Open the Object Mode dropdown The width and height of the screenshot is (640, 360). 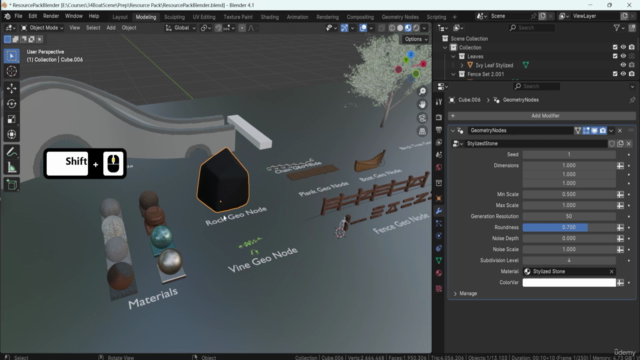click(x=42, y=28)
